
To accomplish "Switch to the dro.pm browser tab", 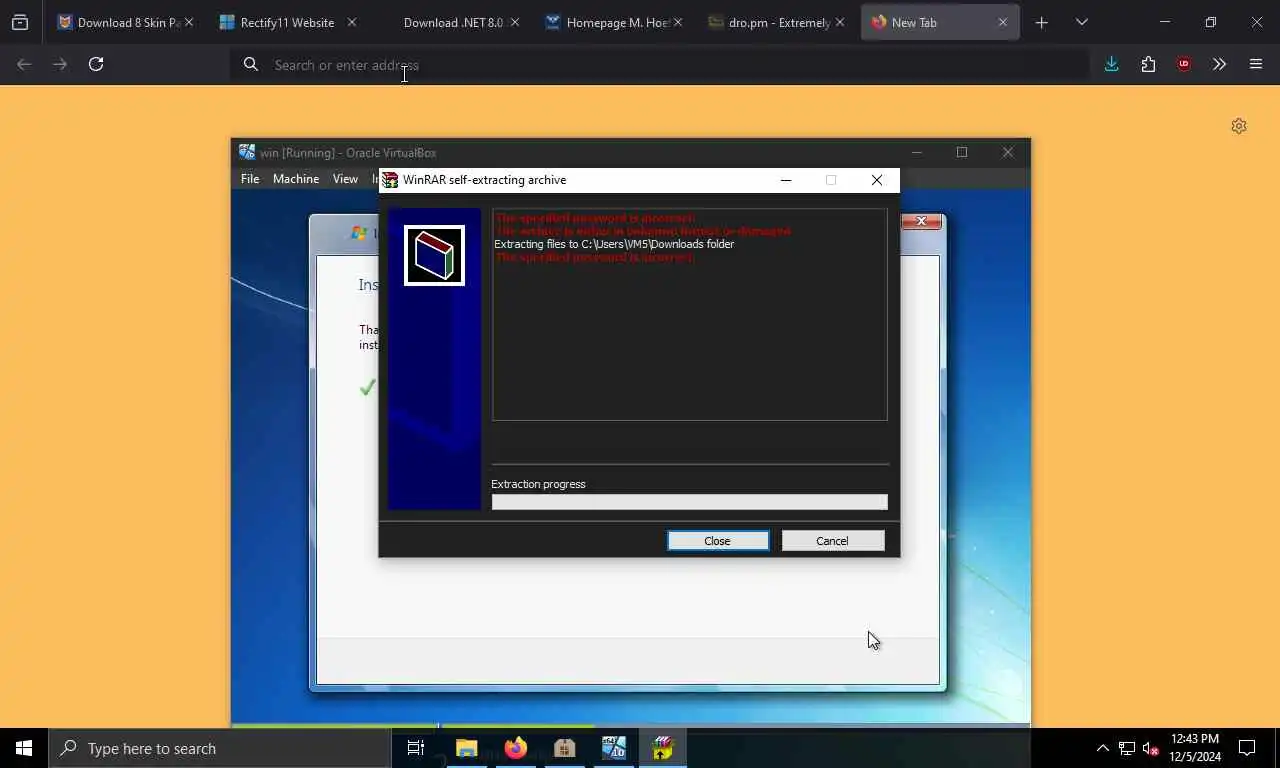I will click(776, 22).
